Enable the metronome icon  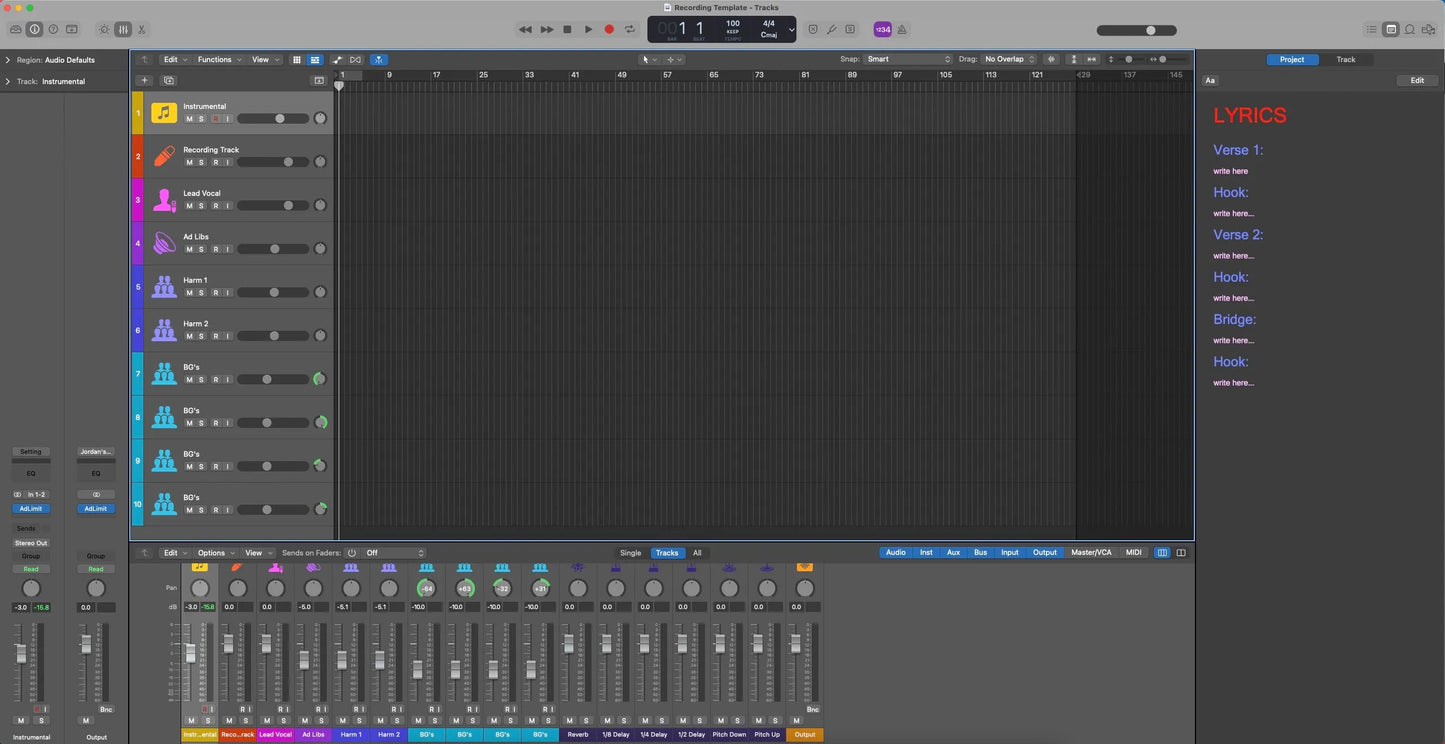[903, 29]
